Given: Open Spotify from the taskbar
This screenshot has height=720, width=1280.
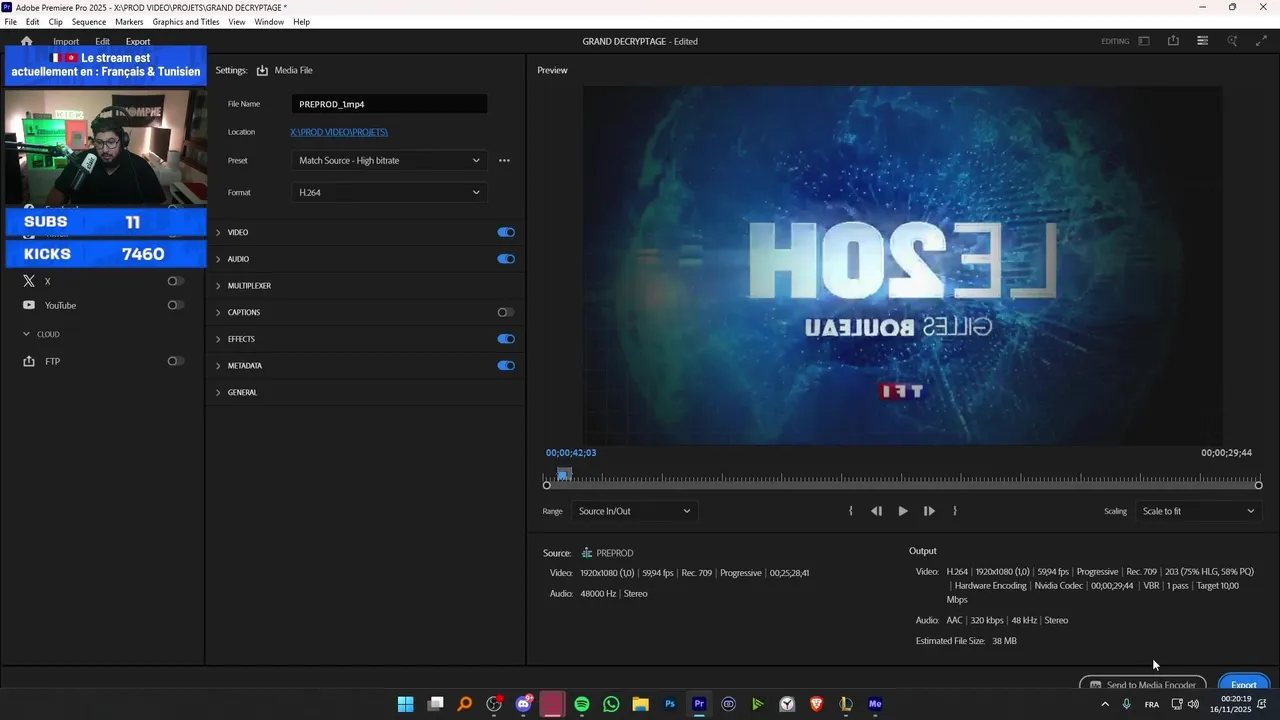Looking at the screenshot, I should pyautogui.click(x=582, y=704).
